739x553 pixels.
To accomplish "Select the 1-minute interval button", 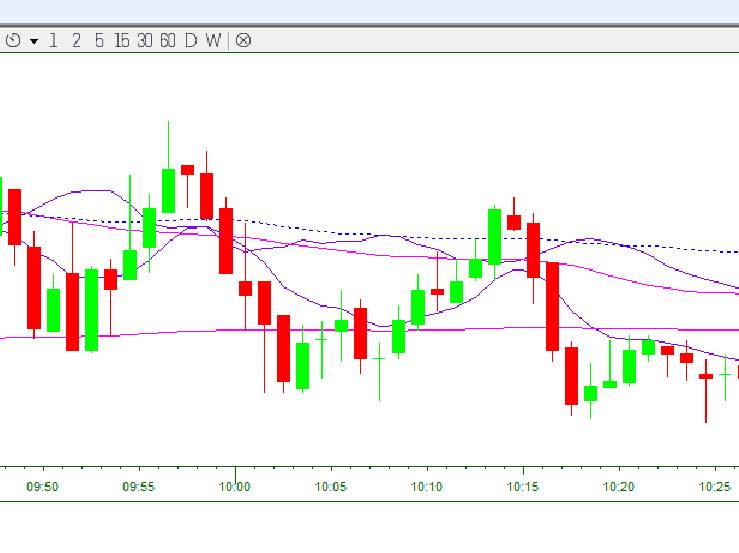I will point(53,40).
